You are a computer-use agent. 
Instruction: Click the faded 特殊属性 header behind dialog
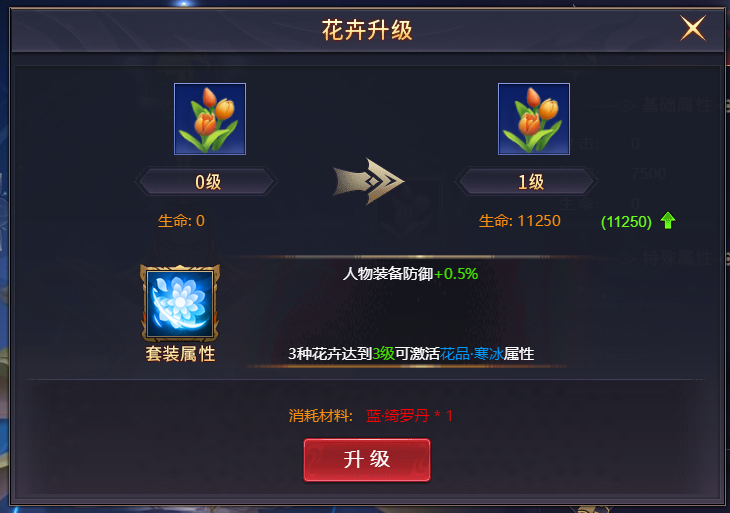677,257
